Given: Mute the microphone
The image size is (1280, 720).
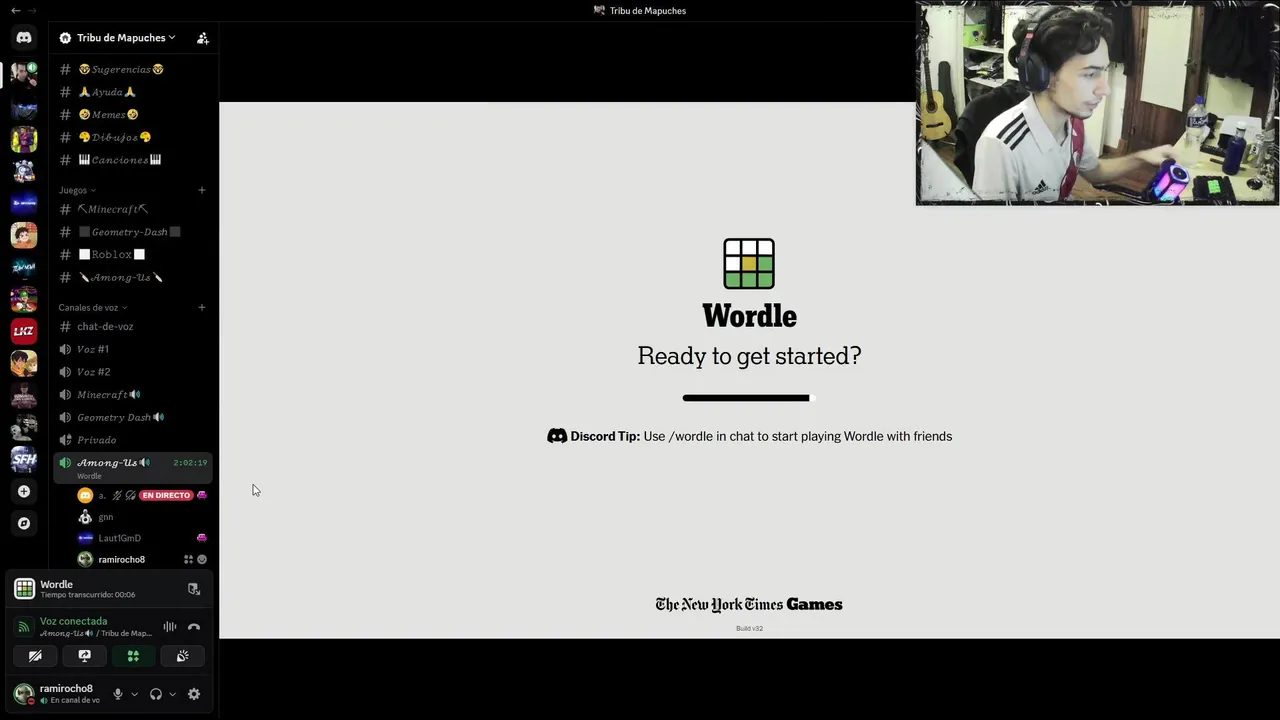Looking at the screenshot, I should click(x=118, y=694).
